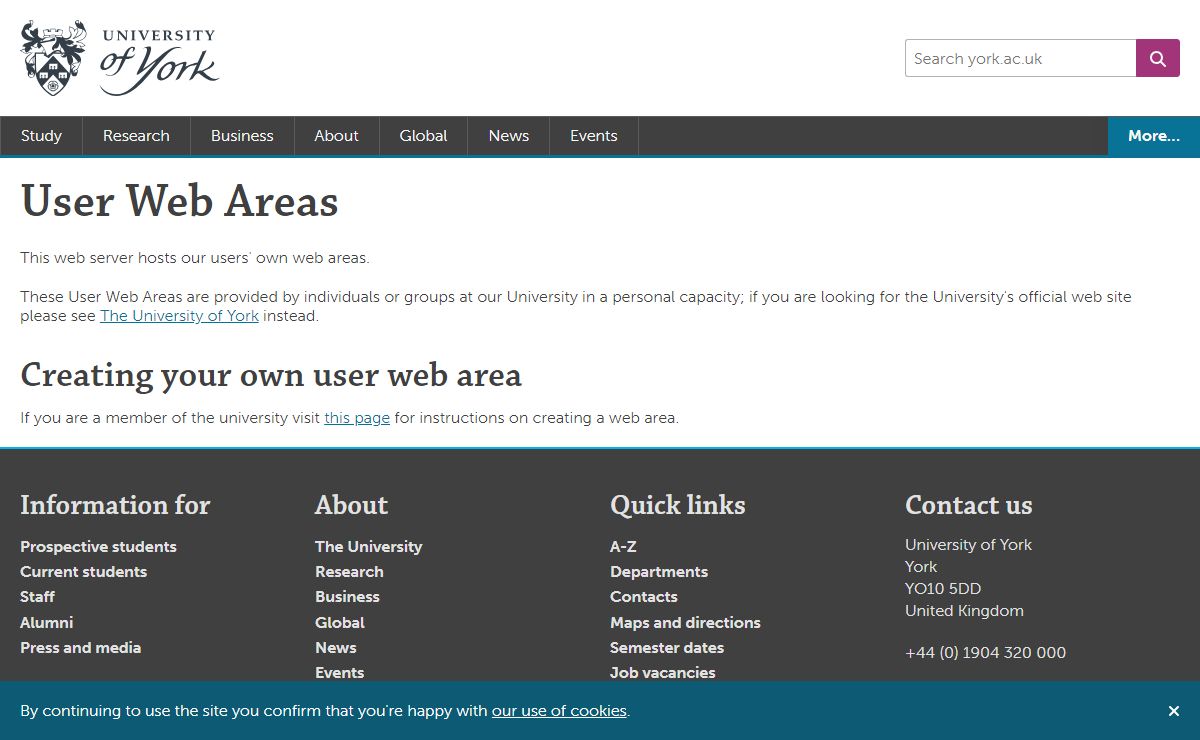
Task: Open Contacts quick link
Action: (644, 597)
